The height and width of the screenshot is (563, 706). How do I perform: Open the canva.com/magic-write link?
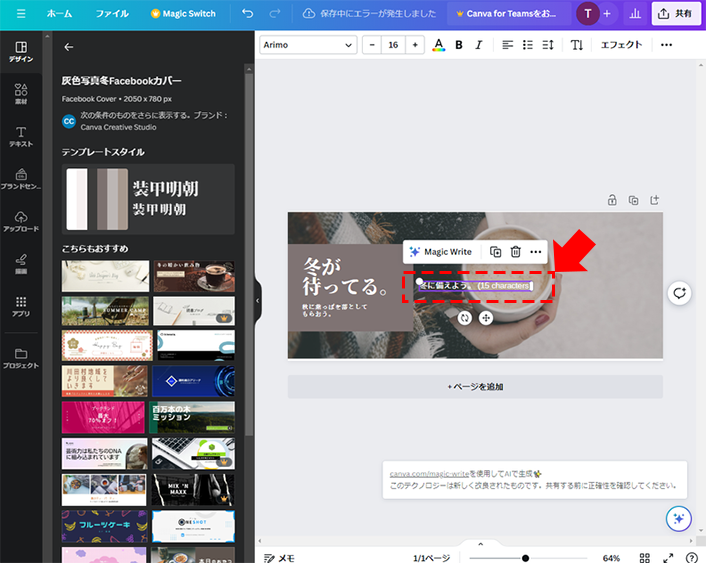tap(429, 474)
